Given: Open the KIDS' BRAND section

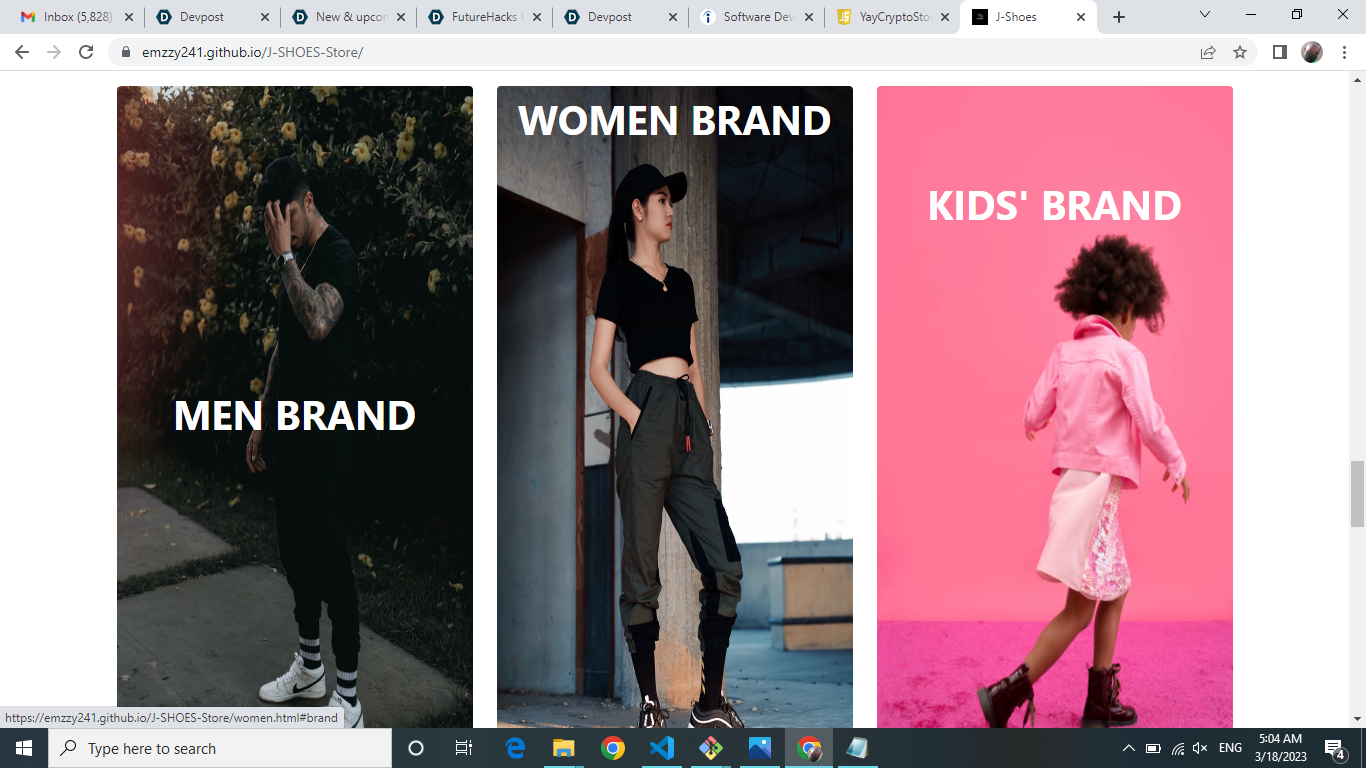Looking at the screenshot, I should pos(1055,400).
